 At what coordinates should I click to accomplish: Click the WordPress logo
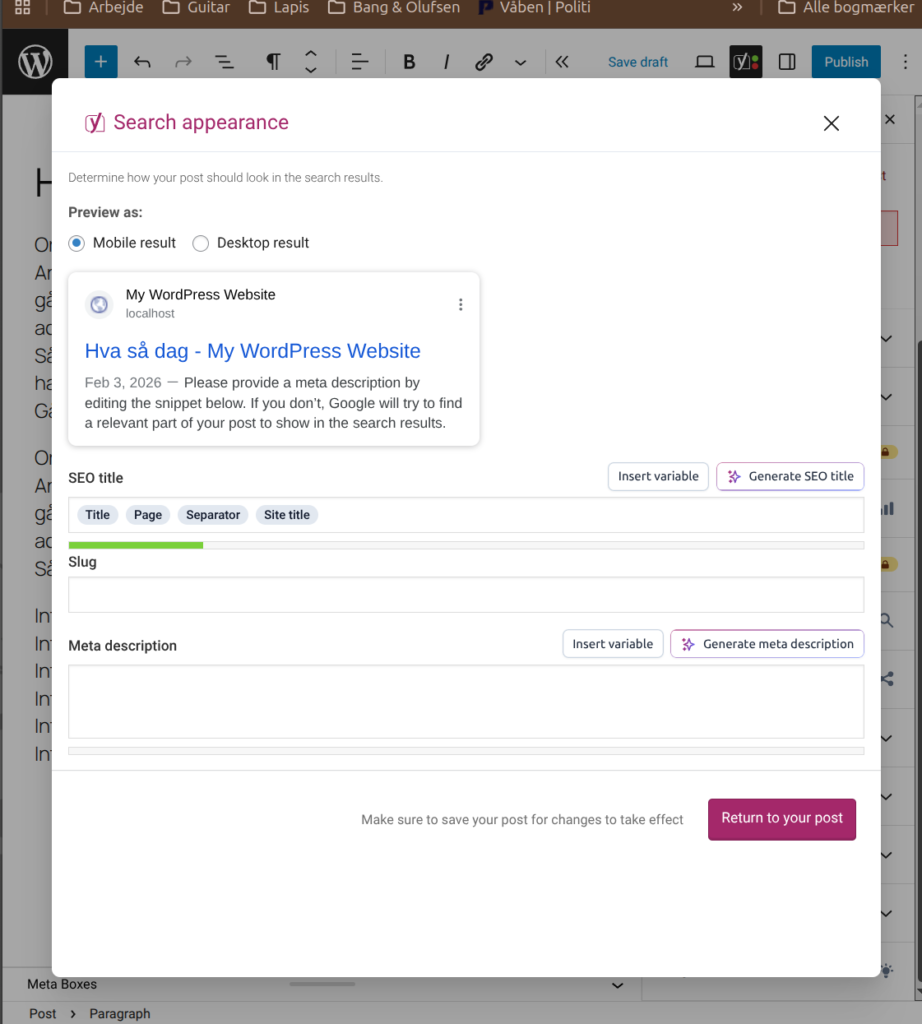click(x=35, y=62)
